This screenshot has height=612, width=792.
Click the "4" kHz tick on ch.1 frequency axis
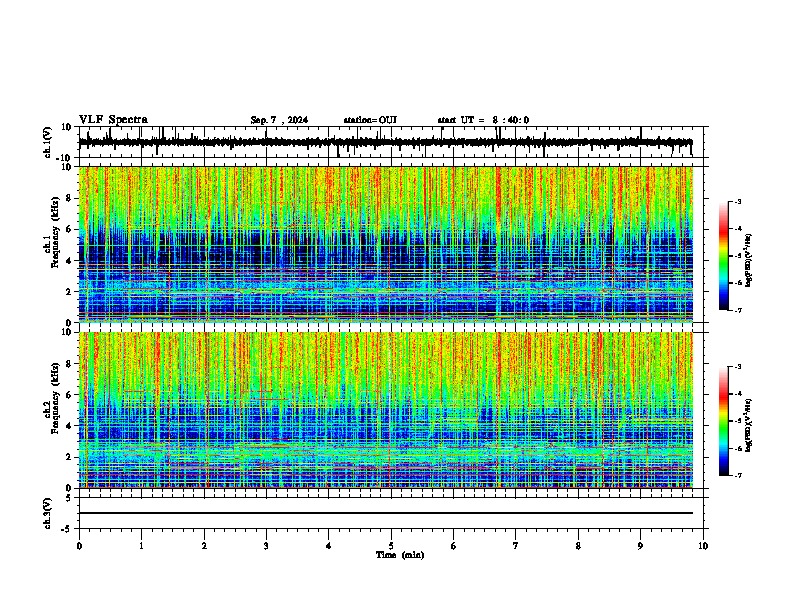click(x=70, y=261)
